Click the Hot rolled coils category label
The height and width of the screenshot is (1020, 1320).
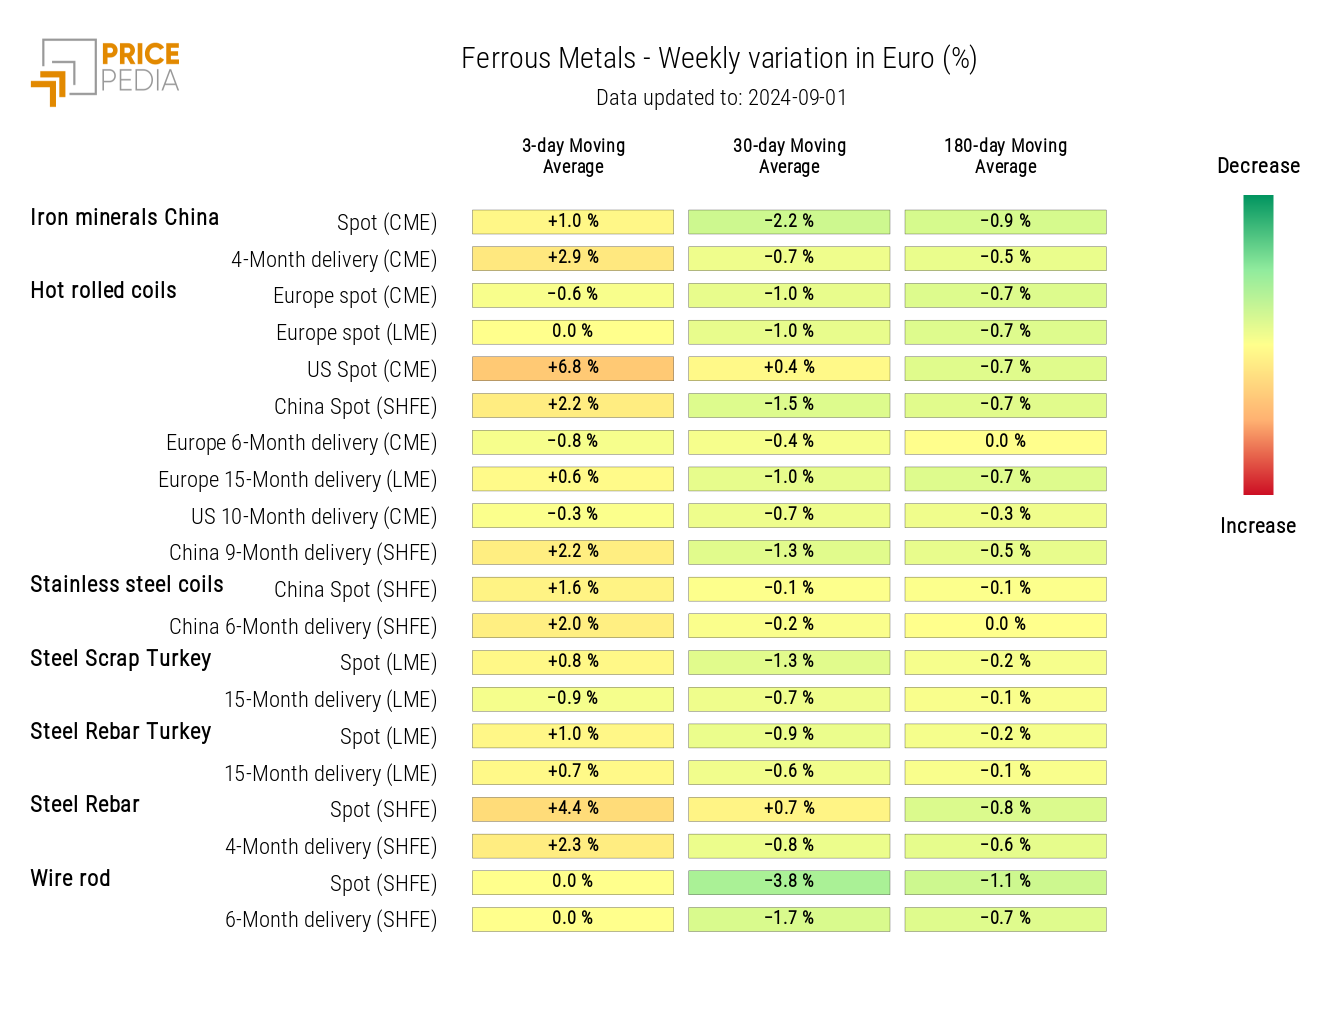(x=103, y=291)
